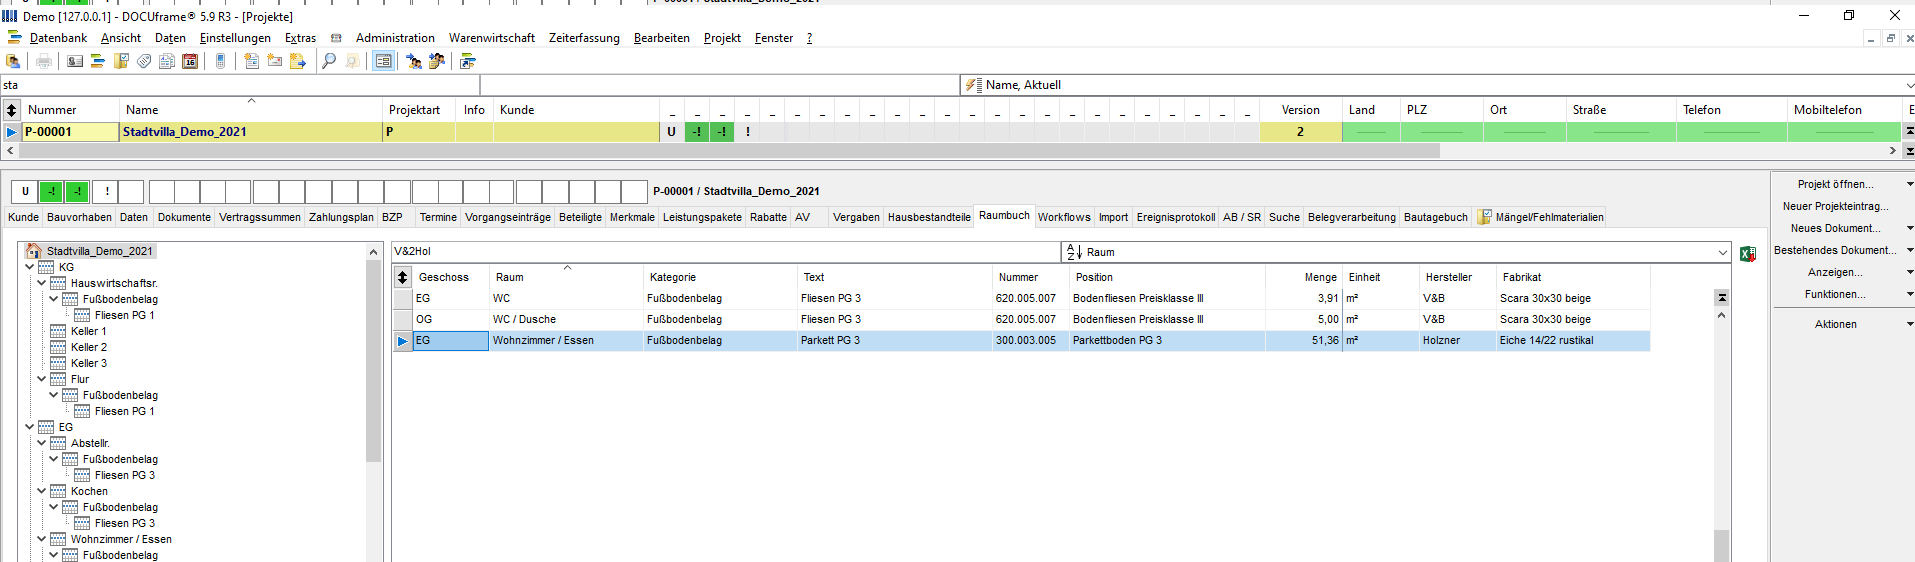This screenshot has height=562, width=1915.
Task: Click Neuer Projekteintrag... button
Action: (1835, 206)
